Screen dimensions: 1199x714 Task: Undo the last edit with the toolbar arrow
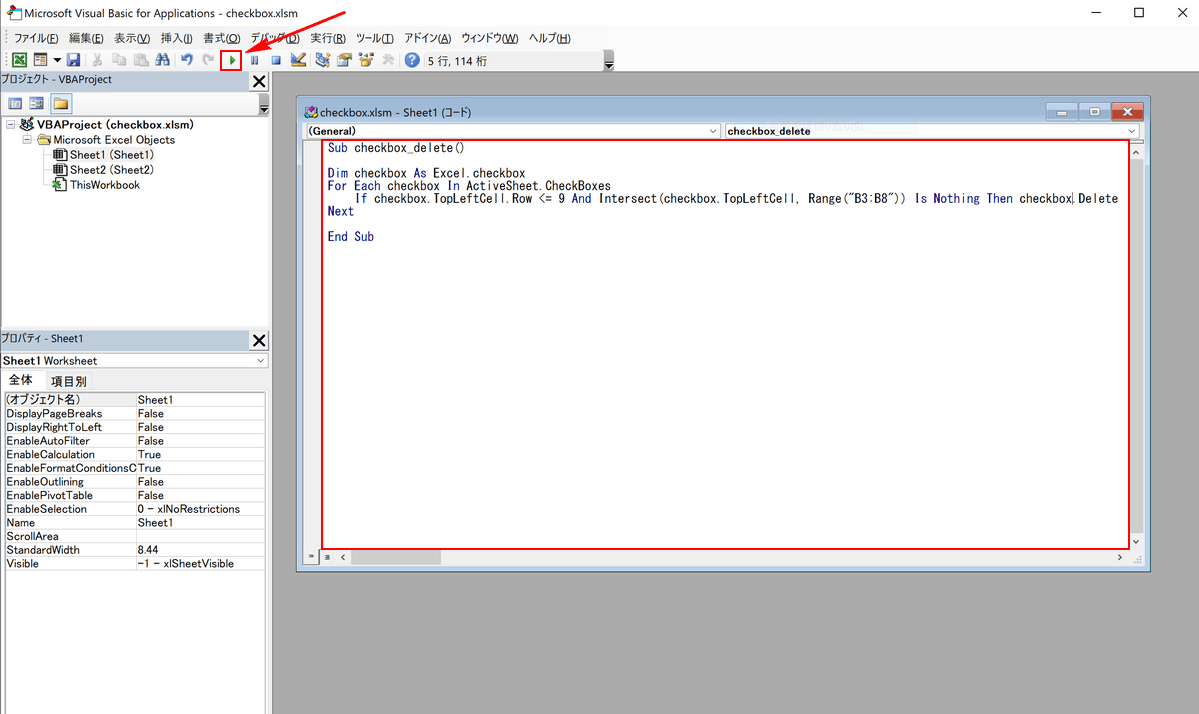186,60
